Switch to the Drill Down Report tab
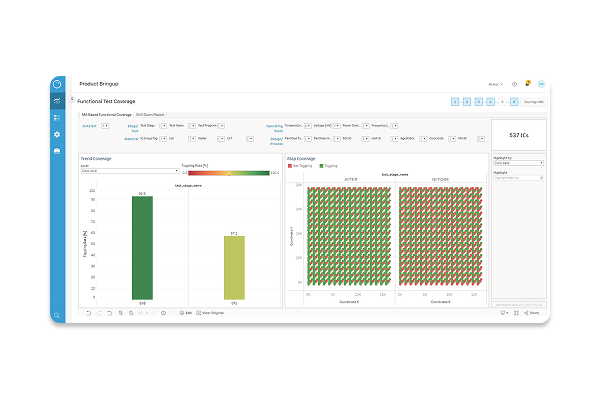600x400 pixels. coord(150,114)
